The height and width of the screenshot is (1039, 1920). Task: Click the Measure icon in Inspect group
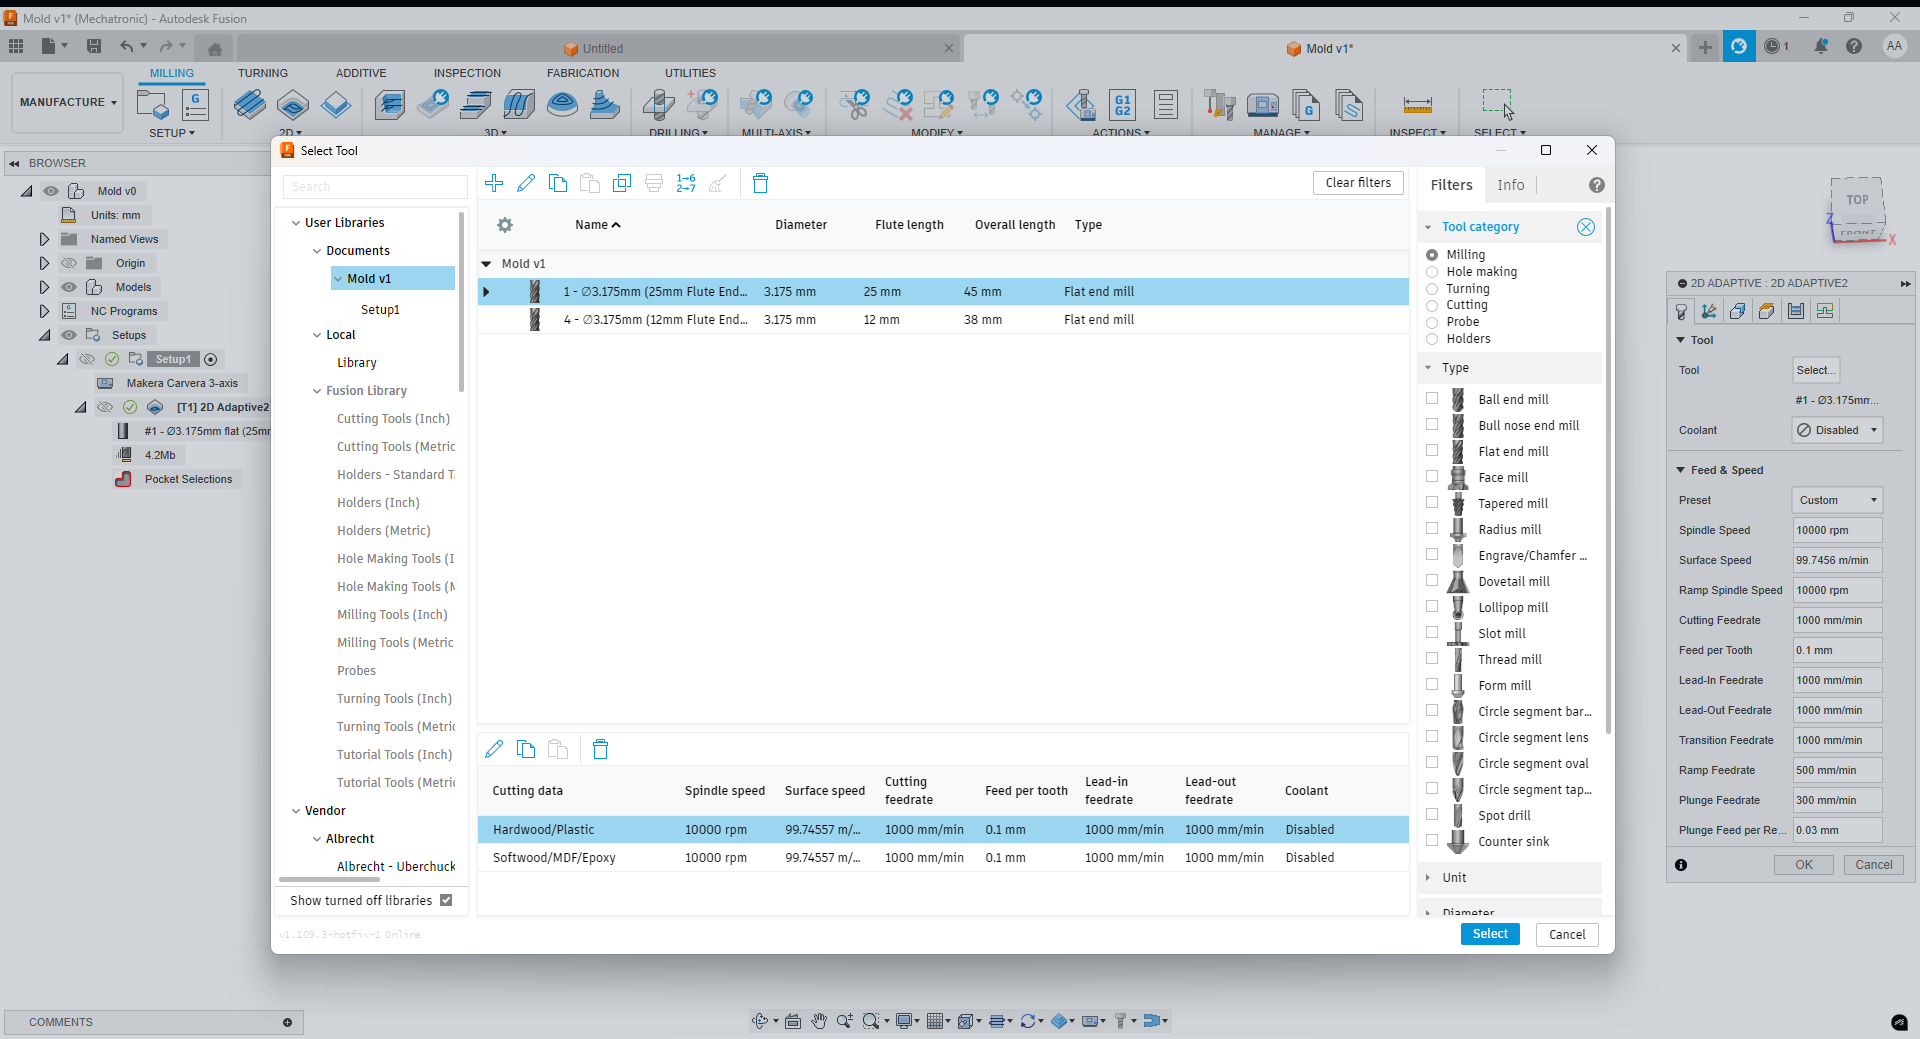click(1417, 104)
